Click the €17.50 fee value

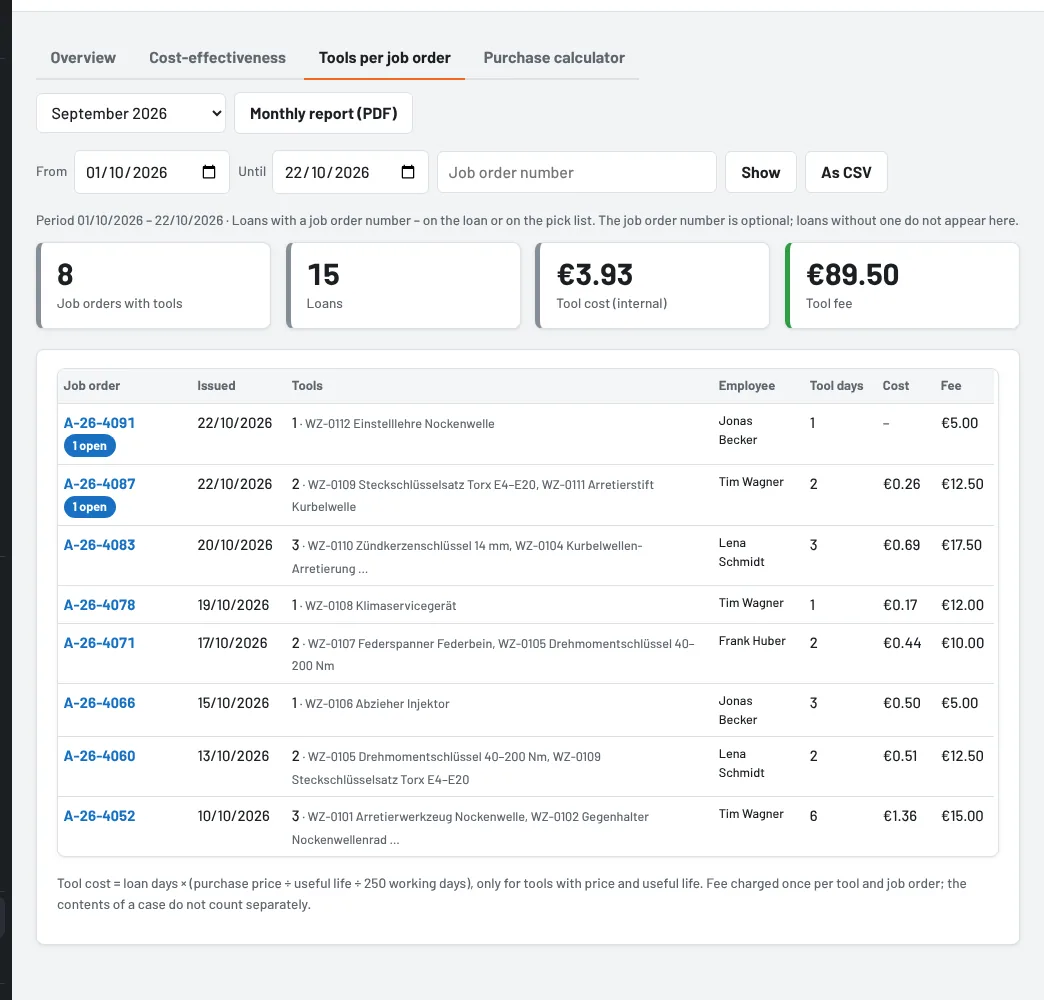[961, 545]
